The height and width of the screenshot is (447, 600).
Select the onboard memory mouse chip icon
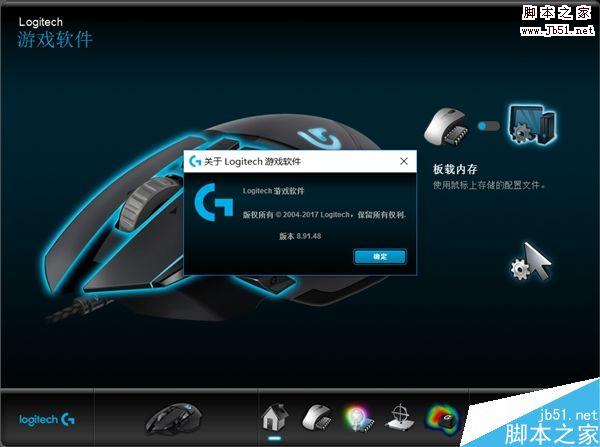coord(446,126)
